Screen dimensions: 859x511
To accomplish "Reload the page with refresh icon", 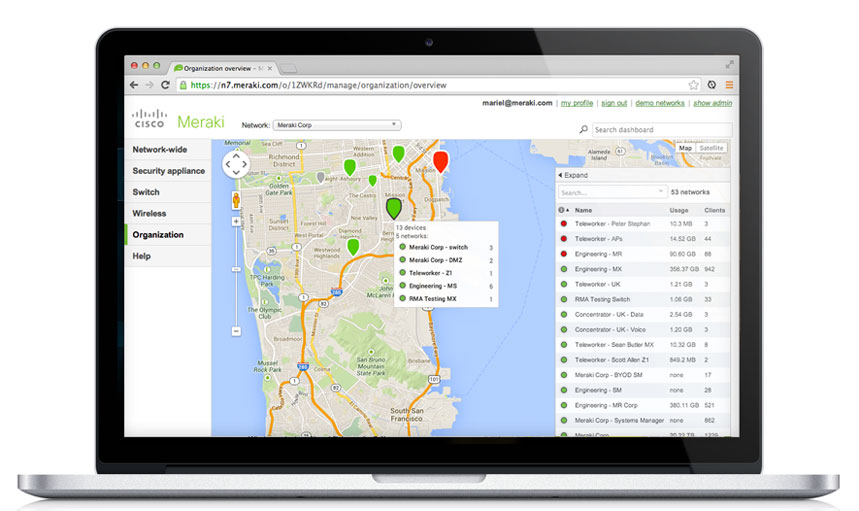I will [x=165, y=85].
